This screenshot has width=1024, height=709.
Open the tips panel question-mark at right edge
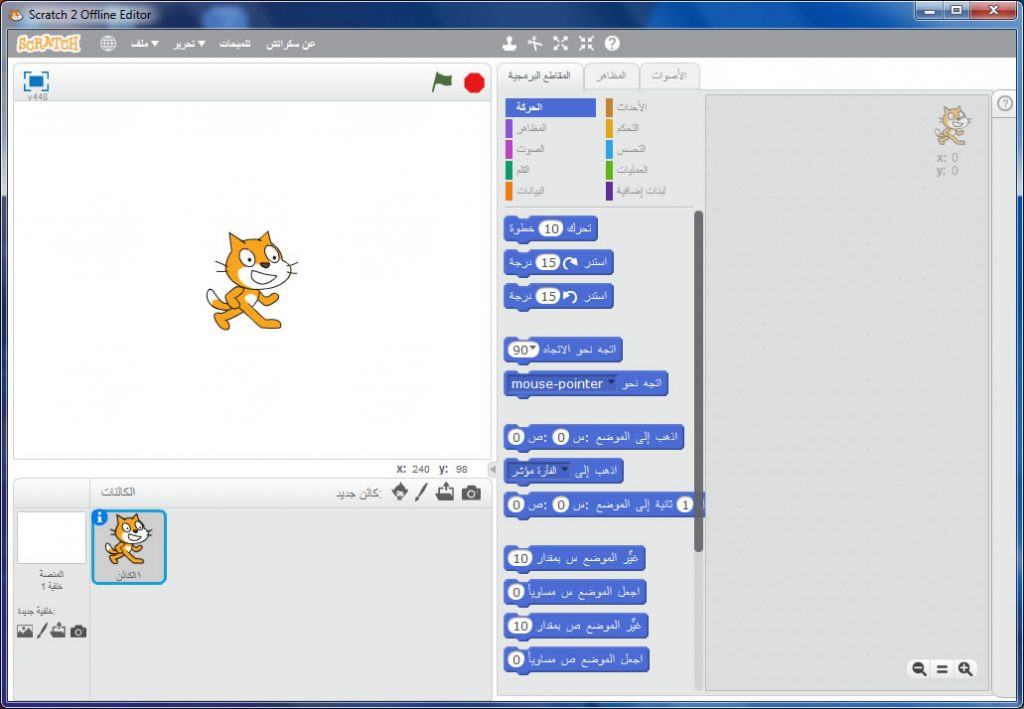1006,103
